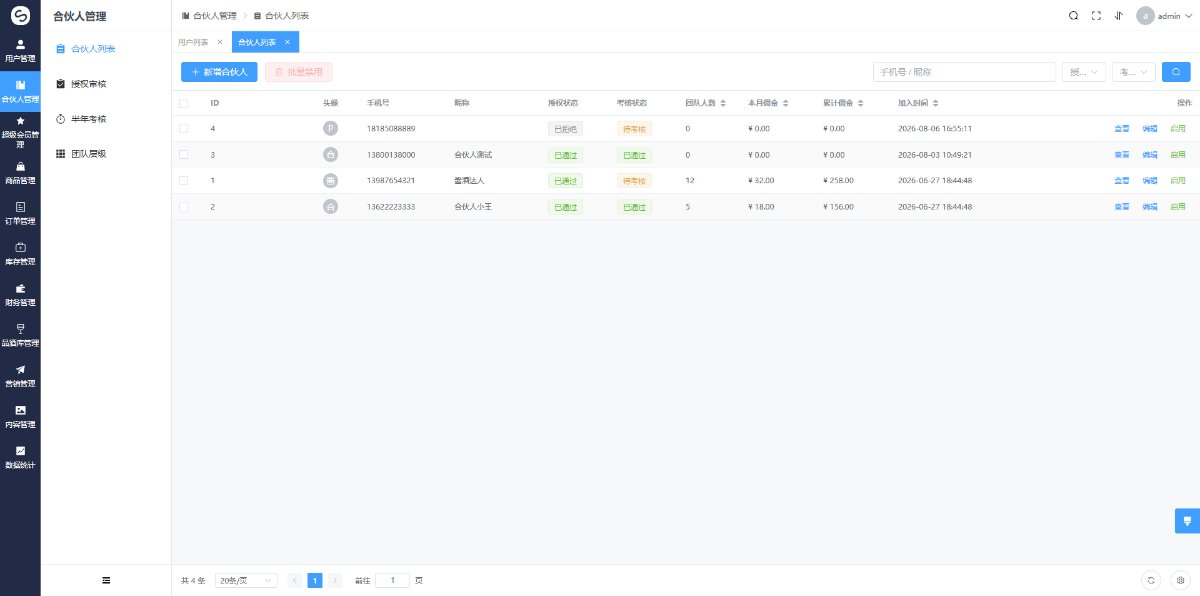Image resolution: width=1200 pixels, height=596 pixels.
Task: Click 编辑 link for 查酒达人 row
Action: tap(1150, 181)
